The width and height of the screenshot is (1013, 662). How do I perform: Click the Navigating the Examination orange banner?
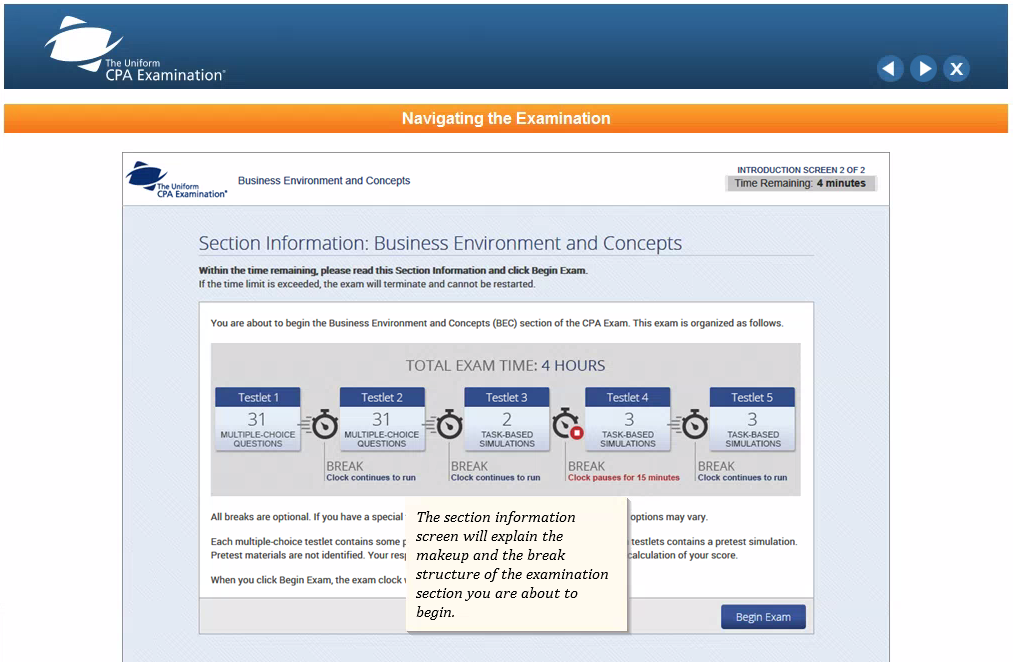[506, 118]
